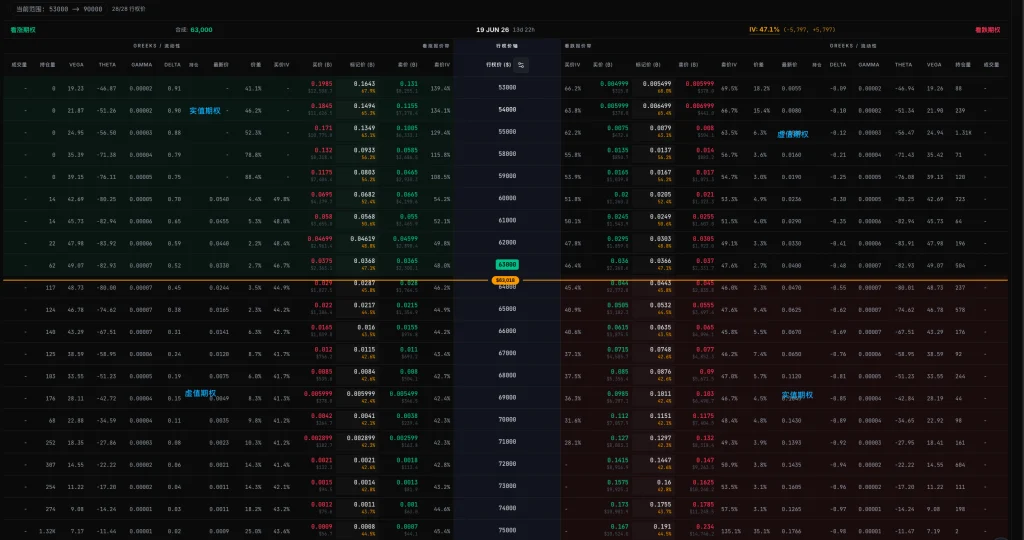This screenshot has width=1024, height=540.
Task: Select the 70000 strike row
Action: pos(507,420)
